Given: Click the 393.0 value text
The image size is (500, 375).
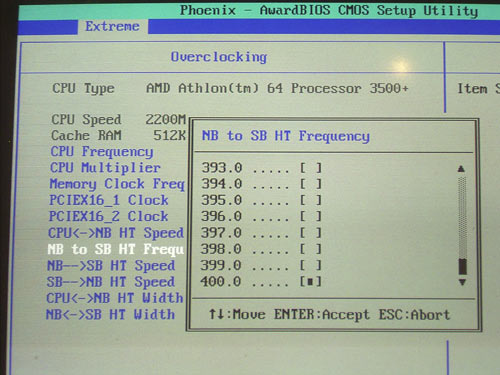Looking at the screenshot, I should 222,167.
